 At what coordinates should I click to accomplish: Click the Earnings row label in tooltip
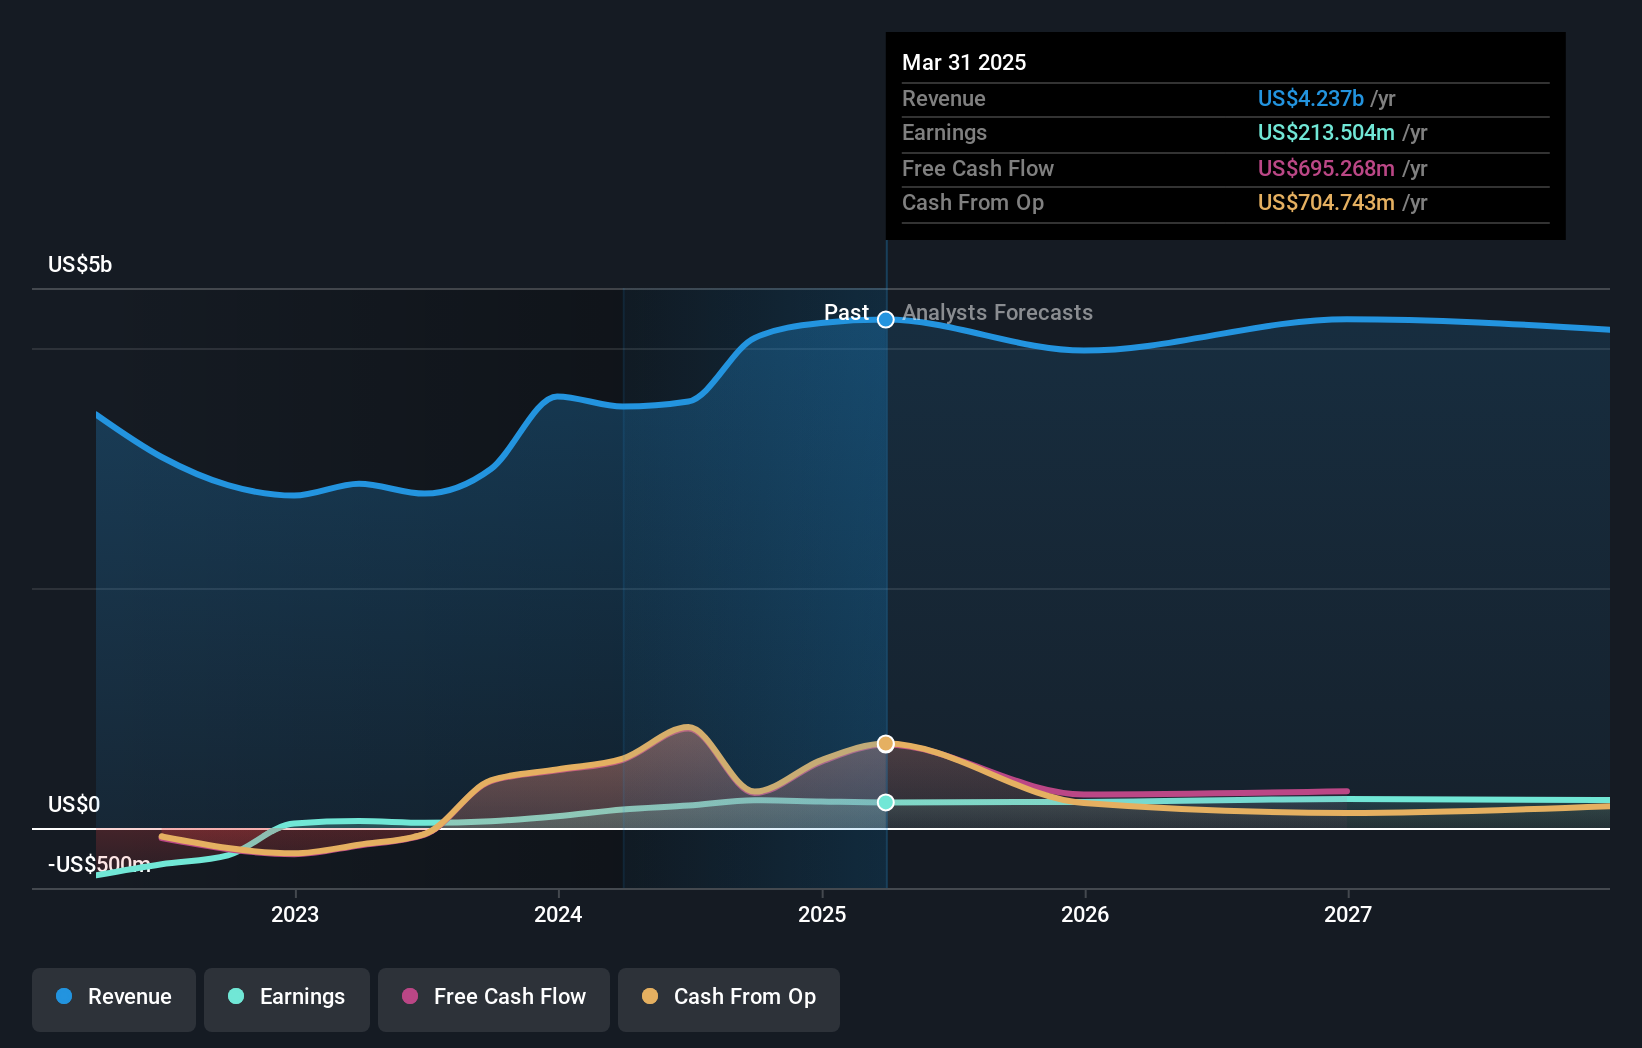point(944,133)
